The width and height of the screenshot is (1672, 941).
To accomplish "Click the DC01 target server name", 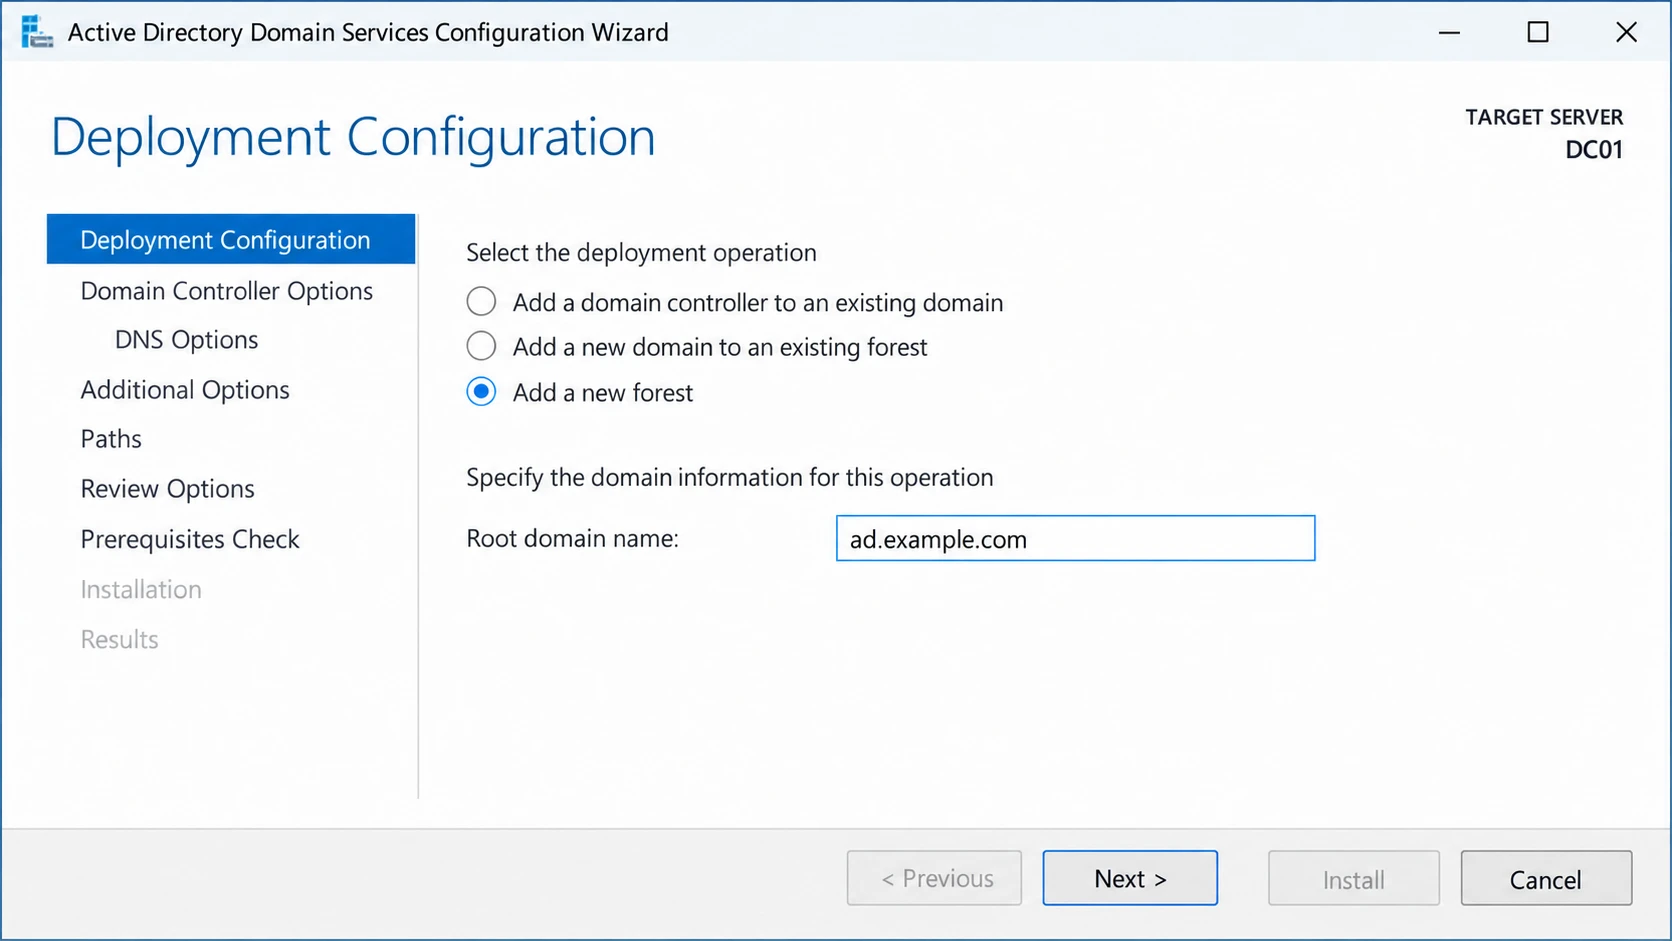I will [x=1594, y=150].
